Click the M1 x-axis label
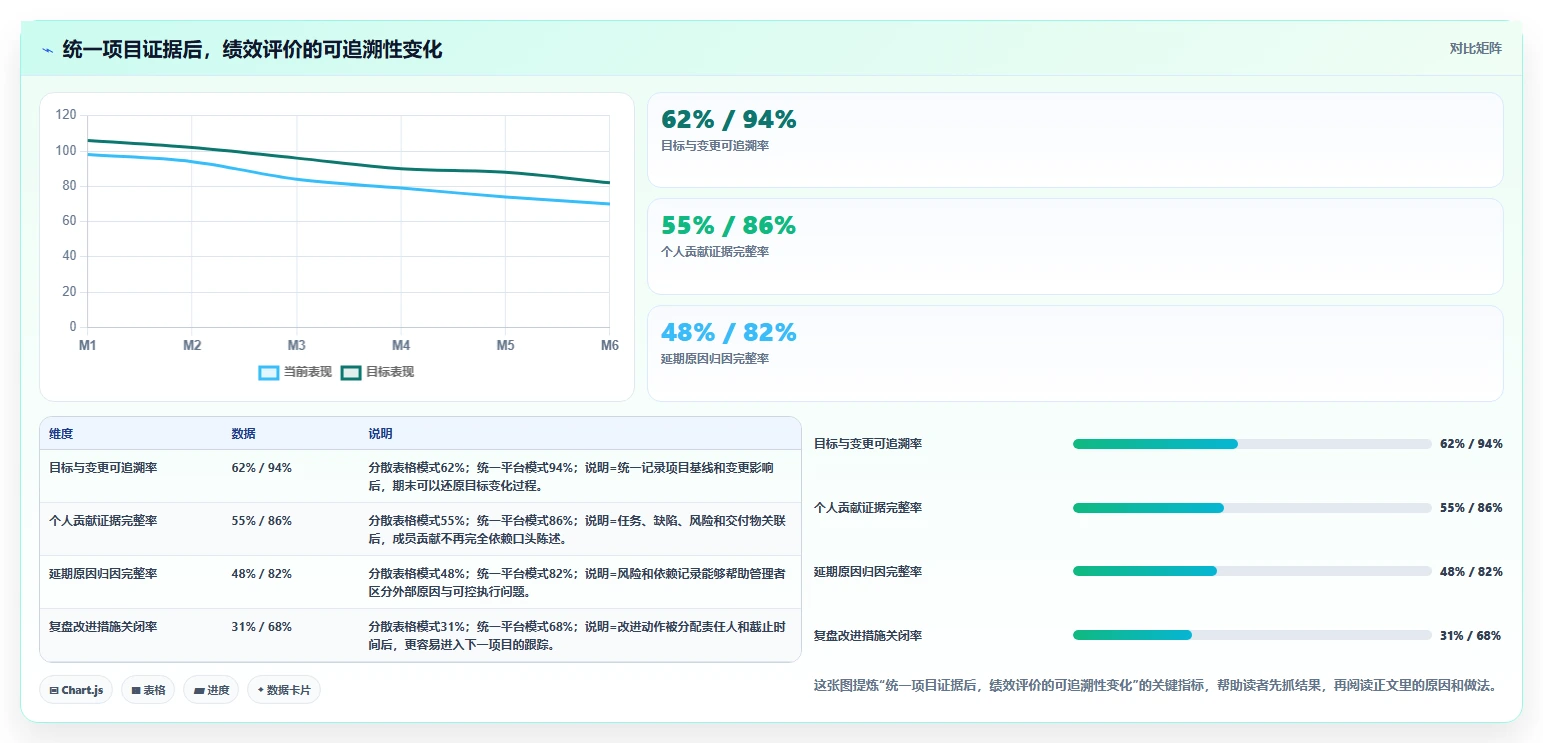The image size is (1543, 743). pos(88,346)
